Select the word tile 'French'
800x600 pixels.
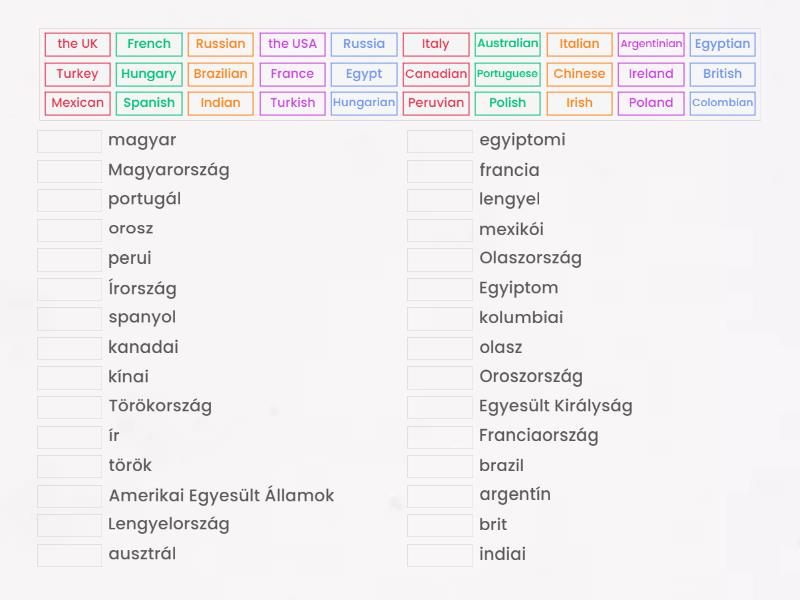pos(148,44)
